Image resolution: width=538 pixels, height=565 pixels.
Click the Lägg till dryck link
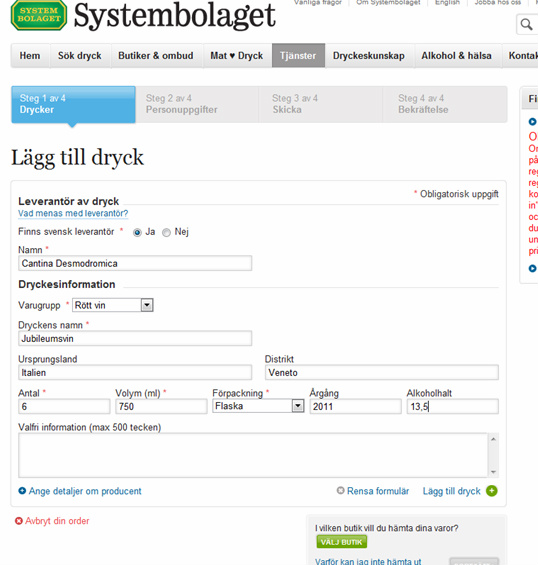pyautogui.click(x=452, y=491)
